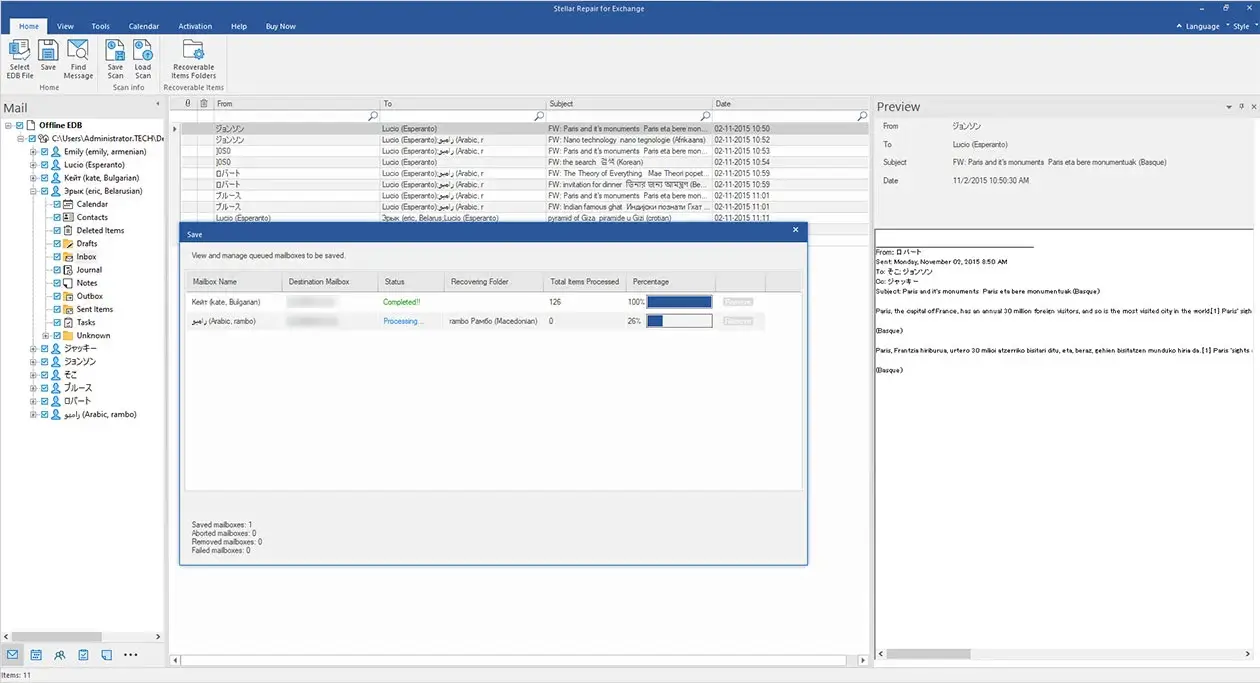The image size is (1260, 683).
Task: Click the Remove button for Keйт mailbox
Action: 738,301
